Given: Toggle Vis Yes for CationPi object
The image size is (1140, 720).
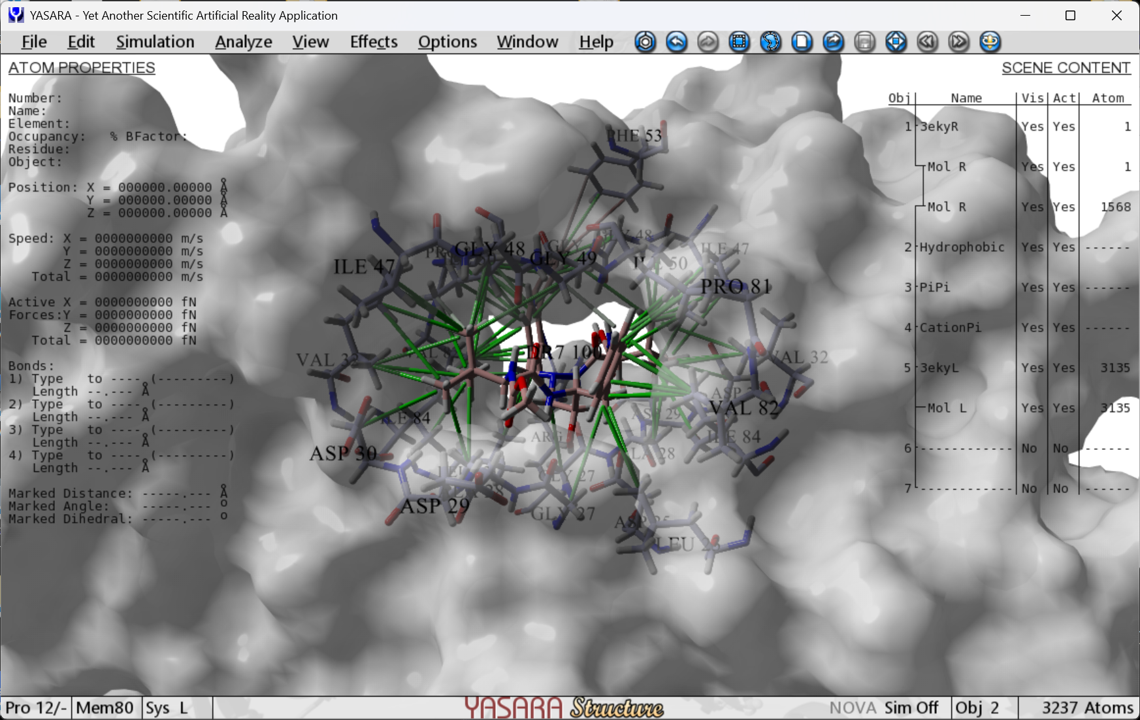Looking at the screenshot, I should [x=1032, y=327].
